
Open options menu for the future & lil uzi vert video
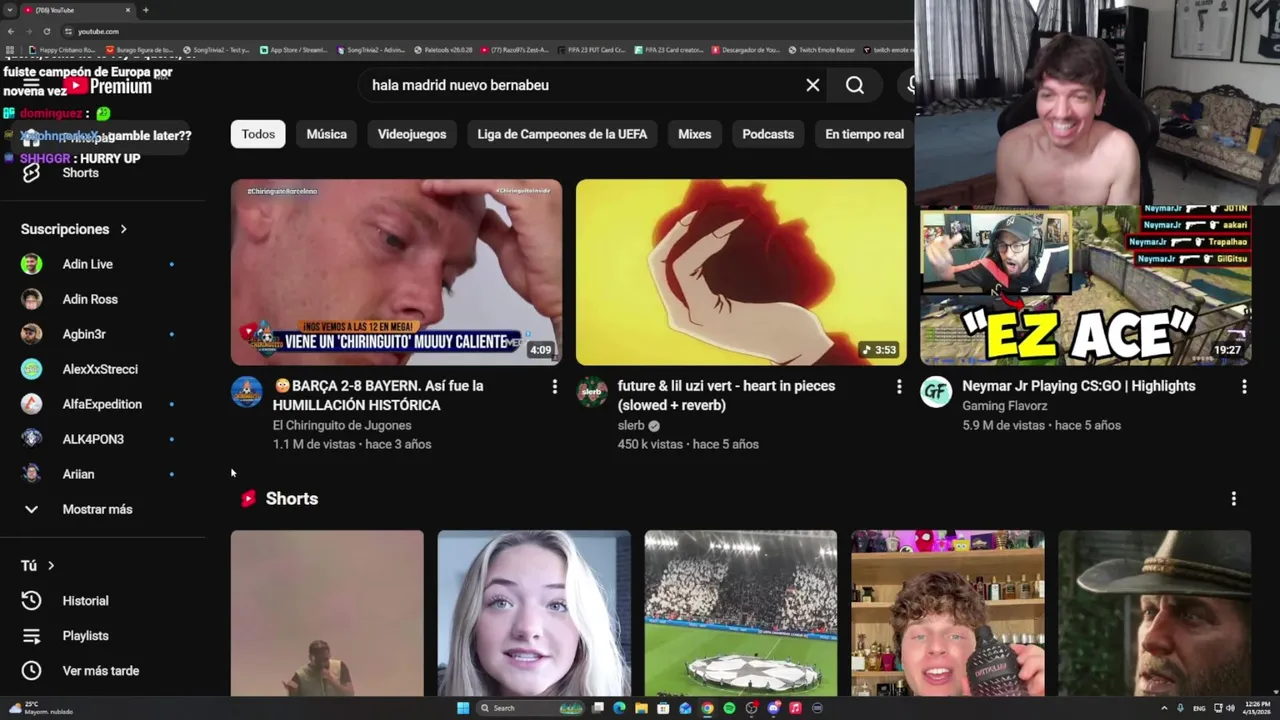(899, 386)
